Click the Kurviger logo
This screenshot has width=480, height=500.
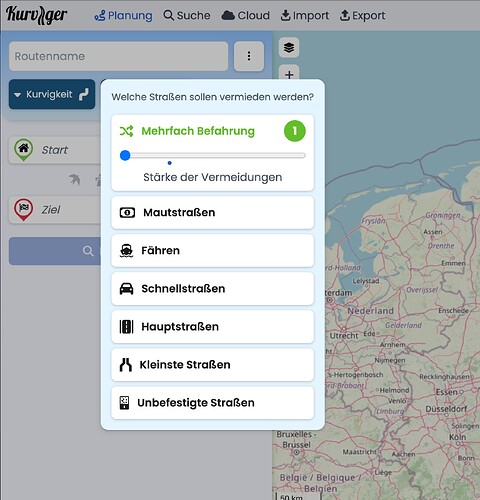click(36, 15)
